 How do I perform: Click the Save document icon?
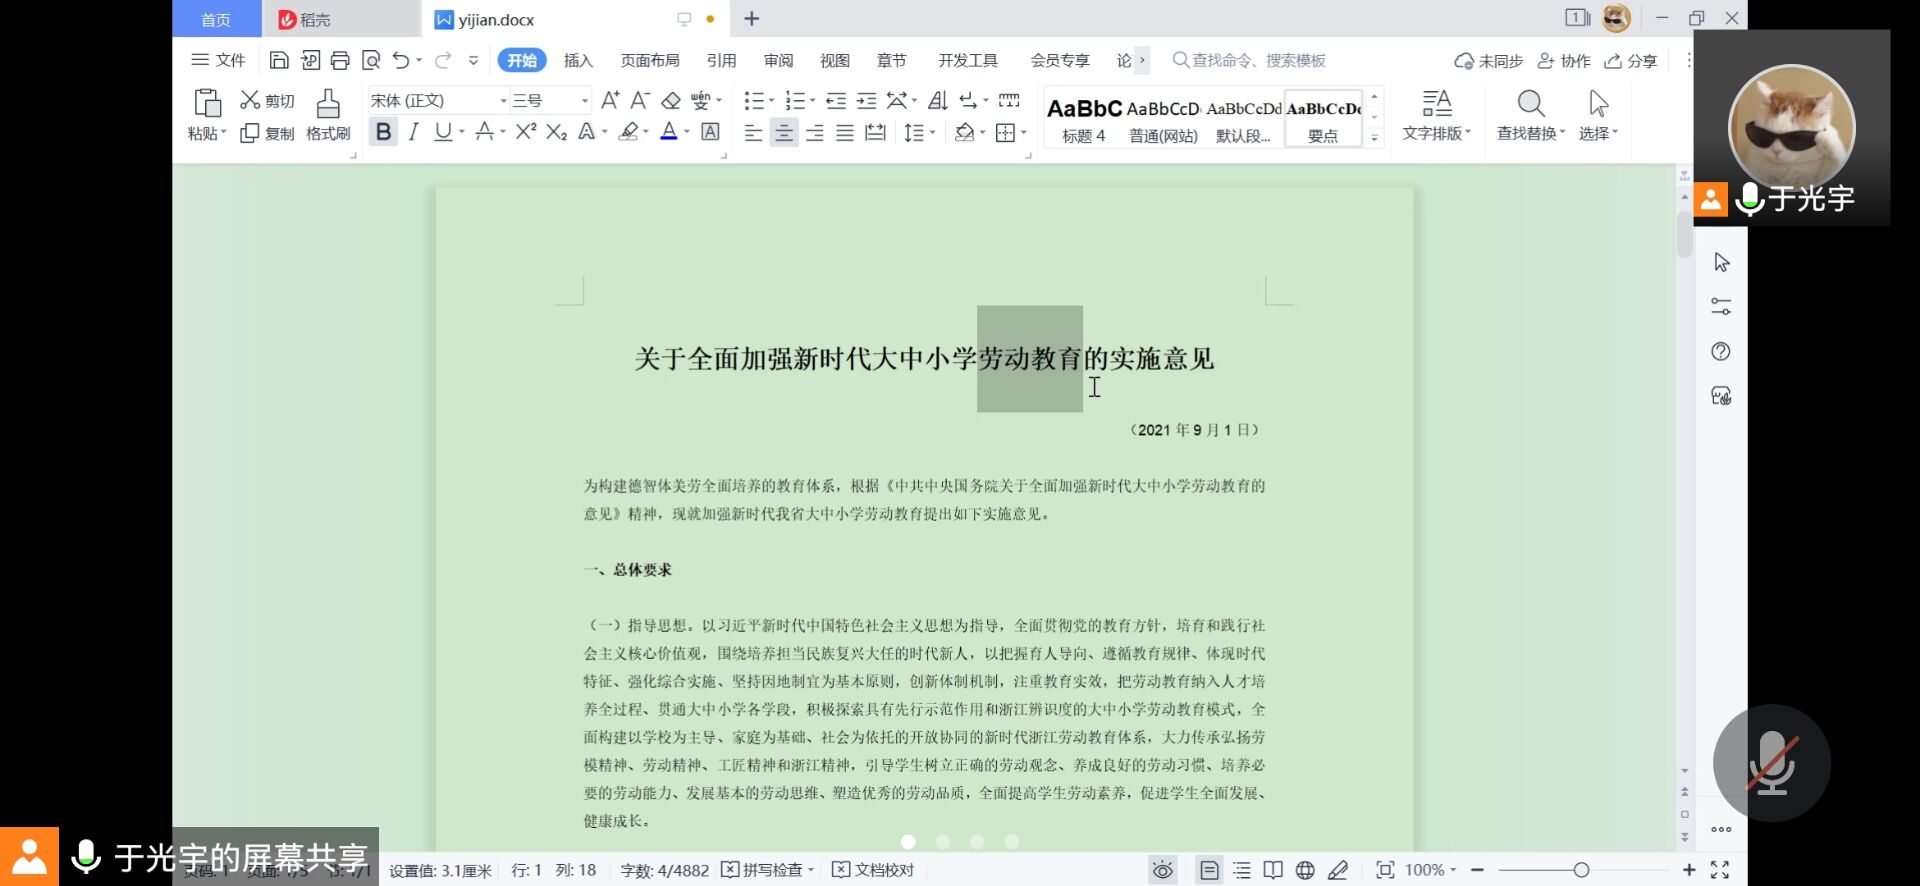pyautogui.click(x=279, y=61)
